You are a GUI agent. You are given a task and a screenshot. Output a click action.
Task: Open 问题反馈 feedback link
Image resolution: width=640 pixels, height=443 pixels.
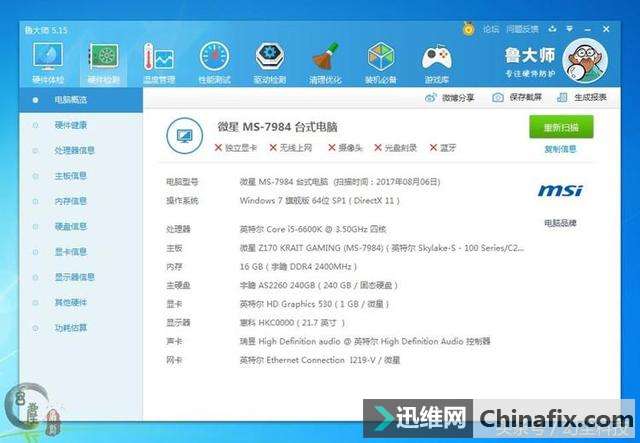(x=522, y=29)
